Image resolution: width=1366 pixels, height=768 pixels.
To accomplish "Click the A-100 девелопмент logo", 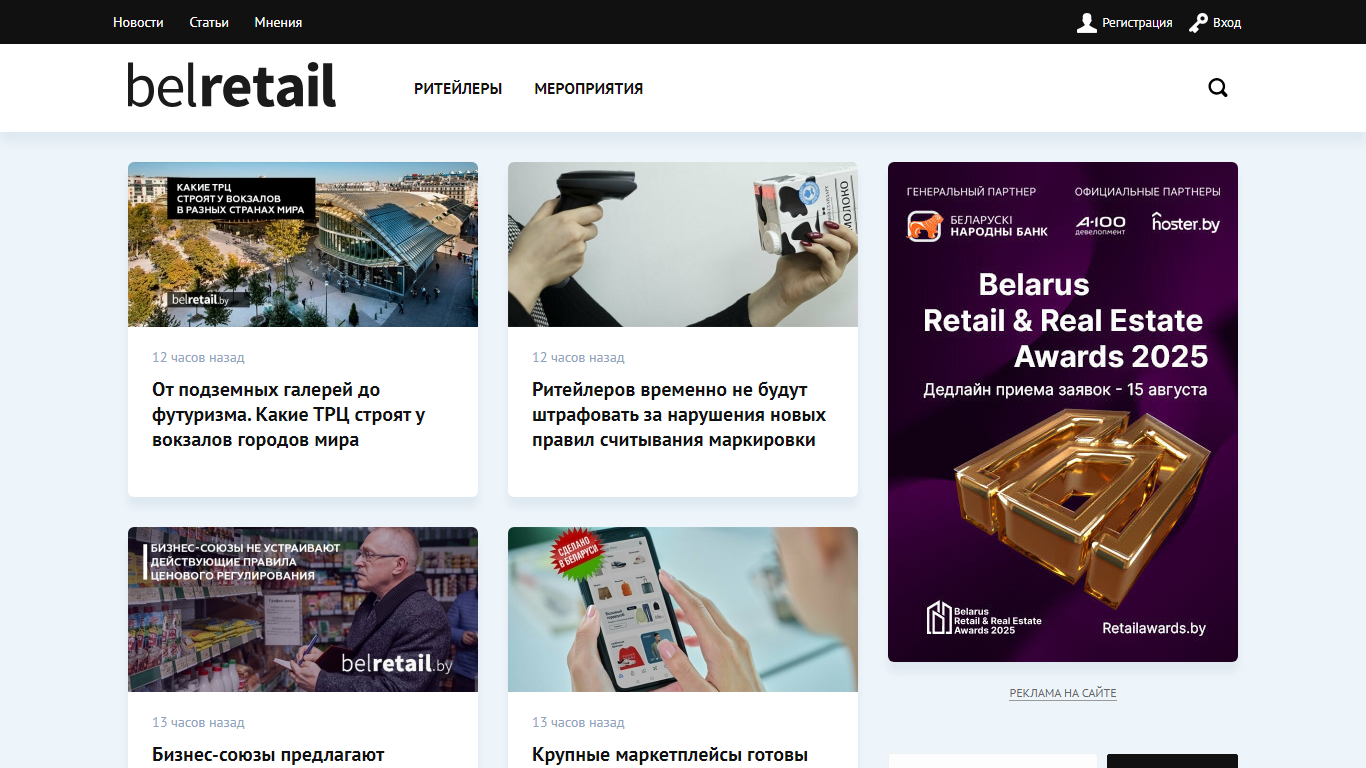I will click(1100, 225).
